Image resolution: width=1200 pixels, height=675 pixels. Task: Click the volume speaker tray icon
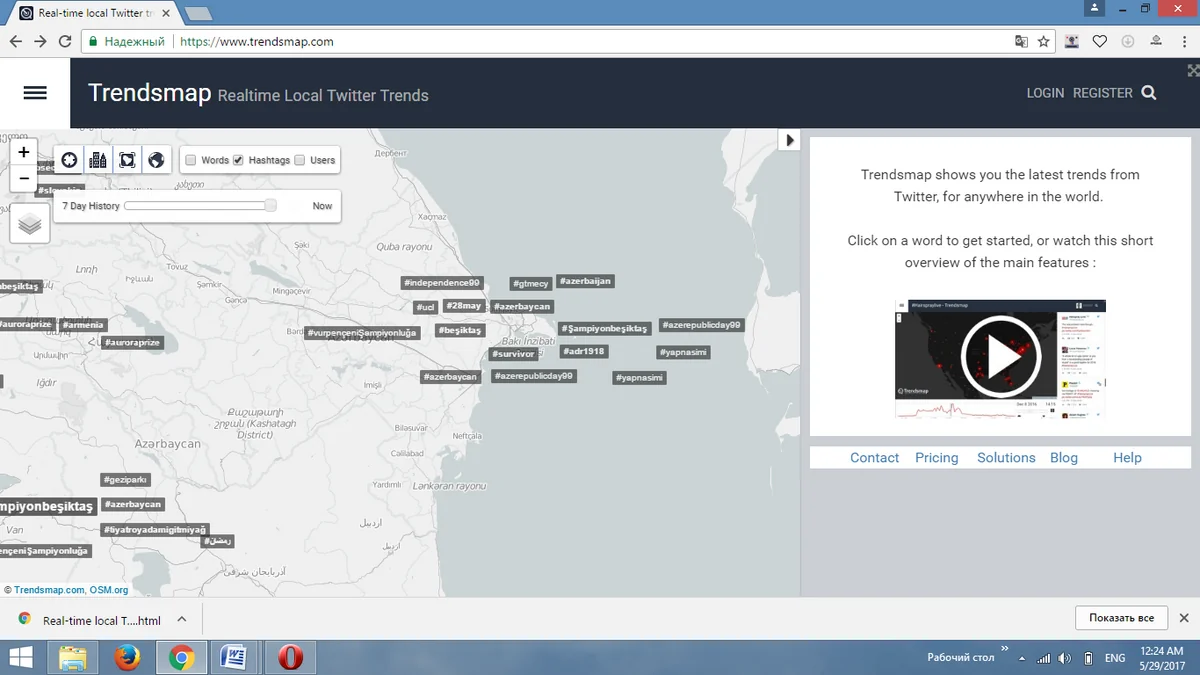(1064, 658)
